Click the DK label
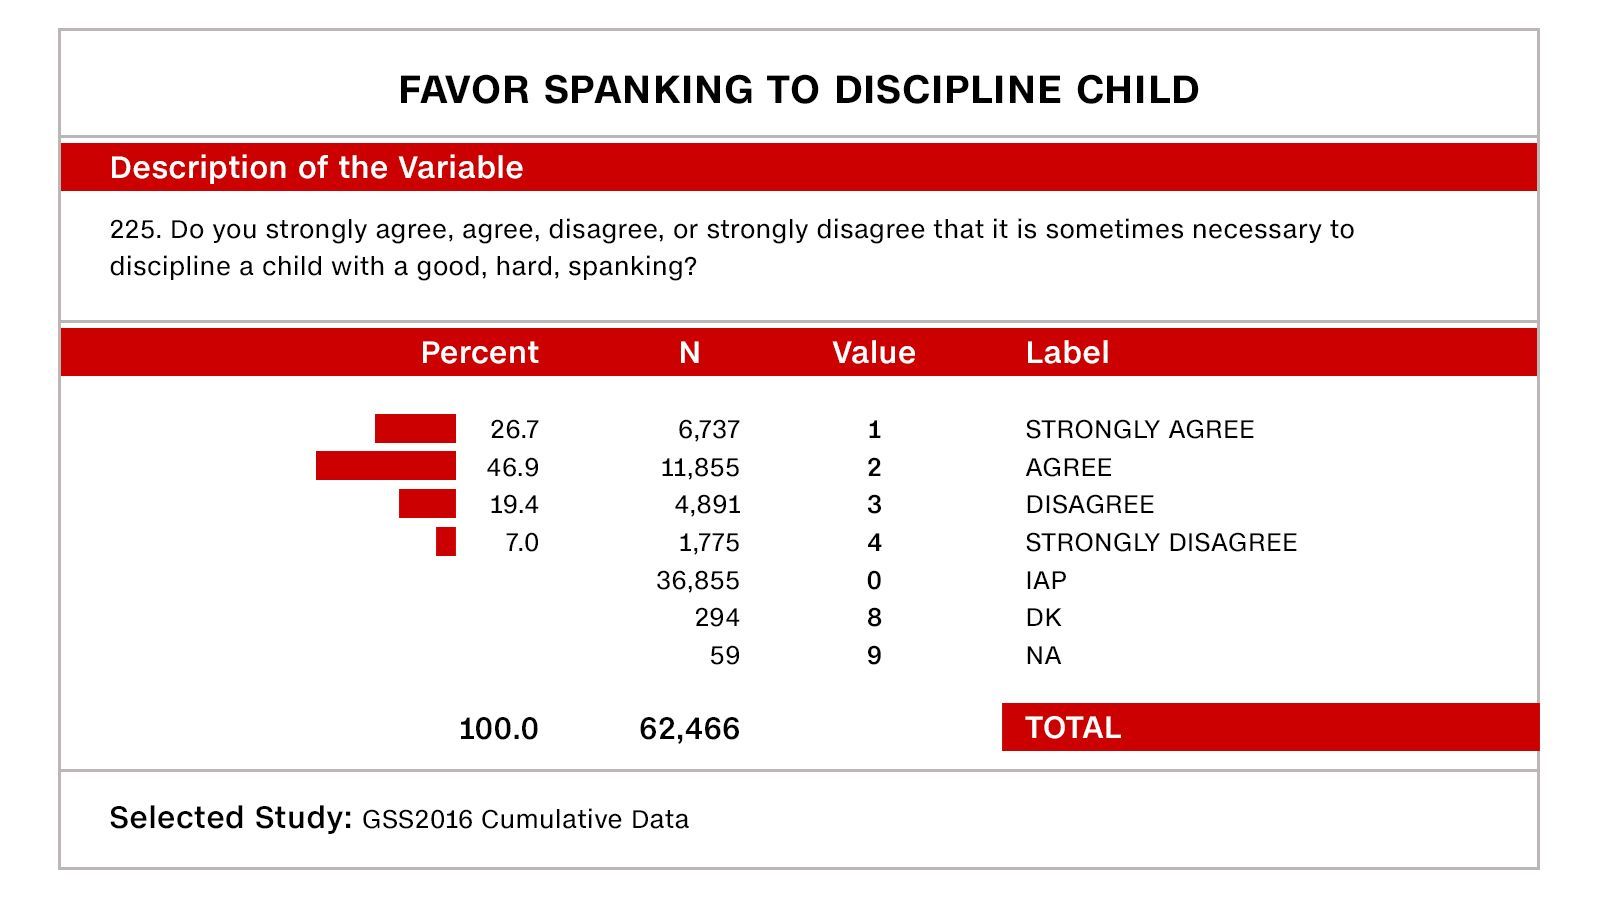 click(x=1043, y=617)
